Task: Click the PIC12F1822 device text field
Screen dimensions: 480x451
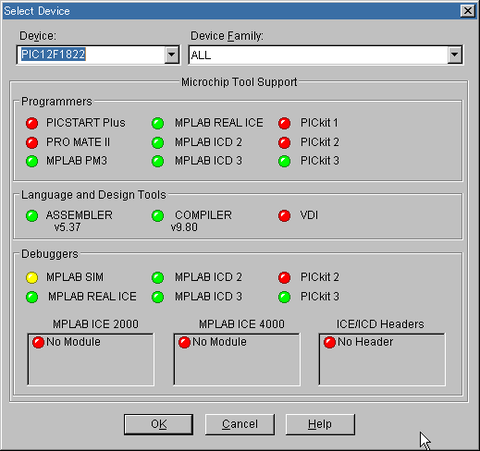Action: [x=91, y=55]
